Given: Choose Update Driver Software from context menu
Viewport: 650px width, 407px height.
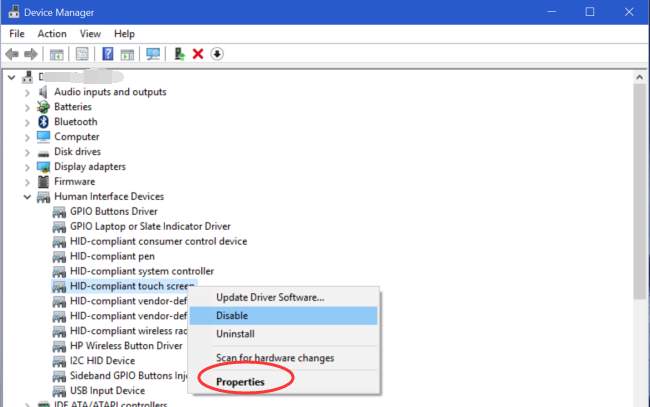Looking at the screenshot, I should [284, 298].
